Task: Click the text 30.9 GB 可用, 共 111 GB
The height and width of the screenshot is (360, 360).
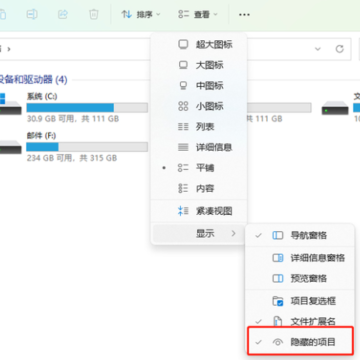Action: [x=73, y=118]
